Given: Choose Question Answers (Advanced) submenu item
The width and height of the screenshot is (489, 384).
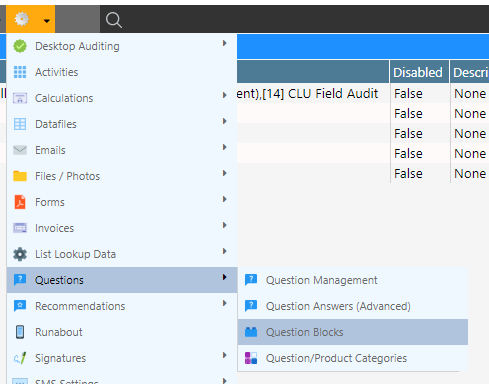Looking at the screenshot, I should click(353, 306).
